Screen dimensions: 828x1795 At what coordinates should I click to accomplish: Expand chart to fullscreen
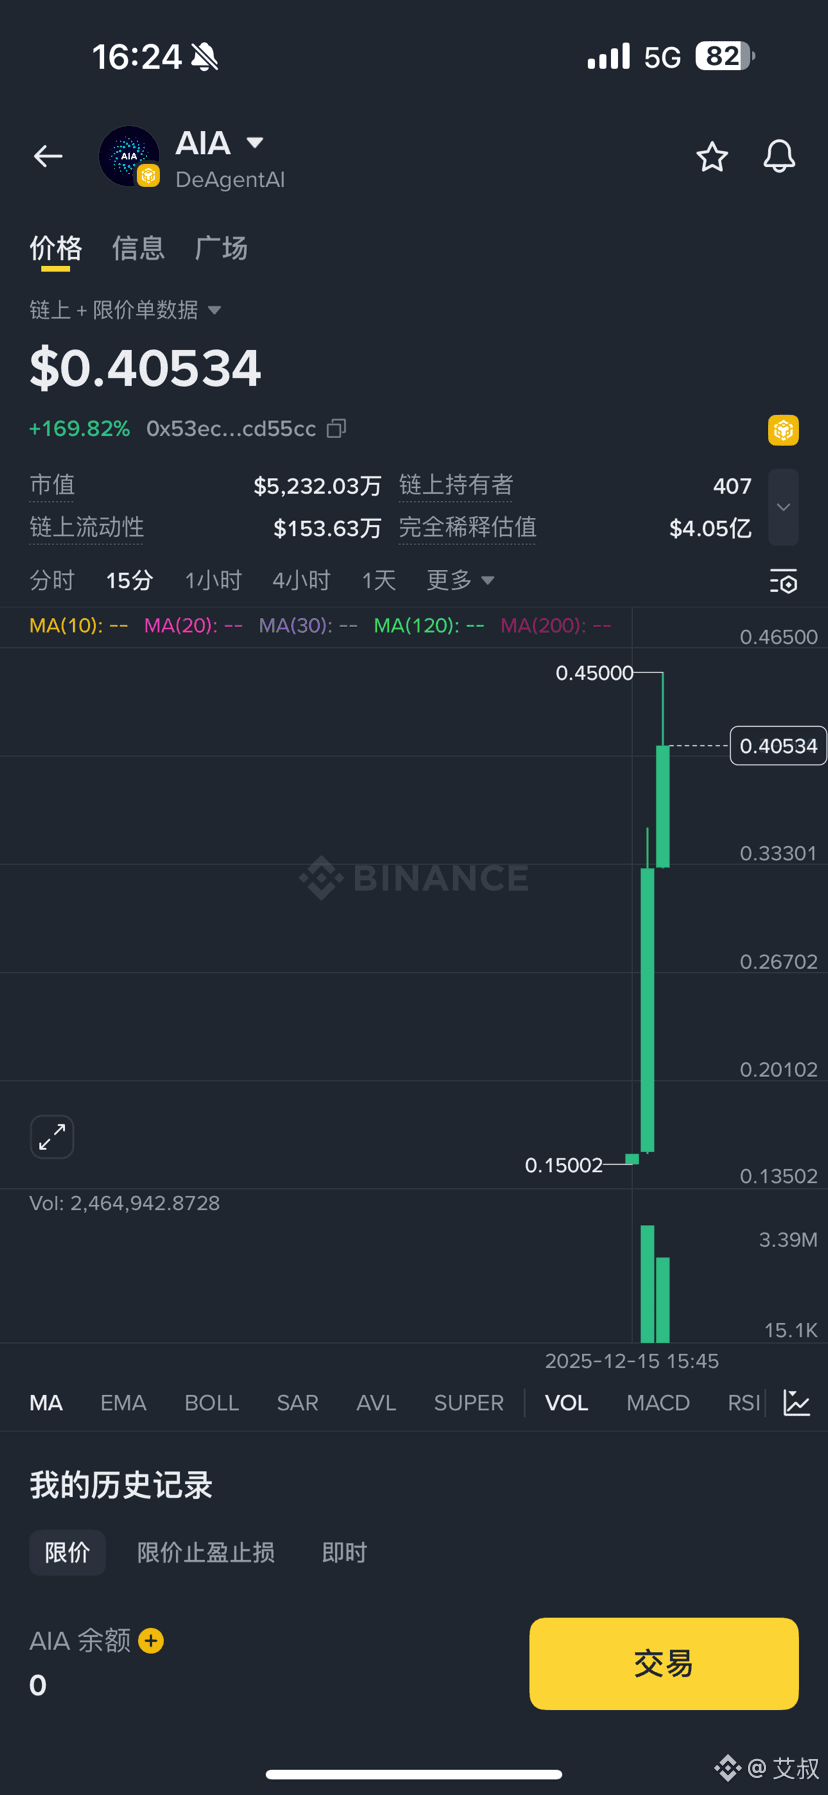click(x=52, y=1137)
